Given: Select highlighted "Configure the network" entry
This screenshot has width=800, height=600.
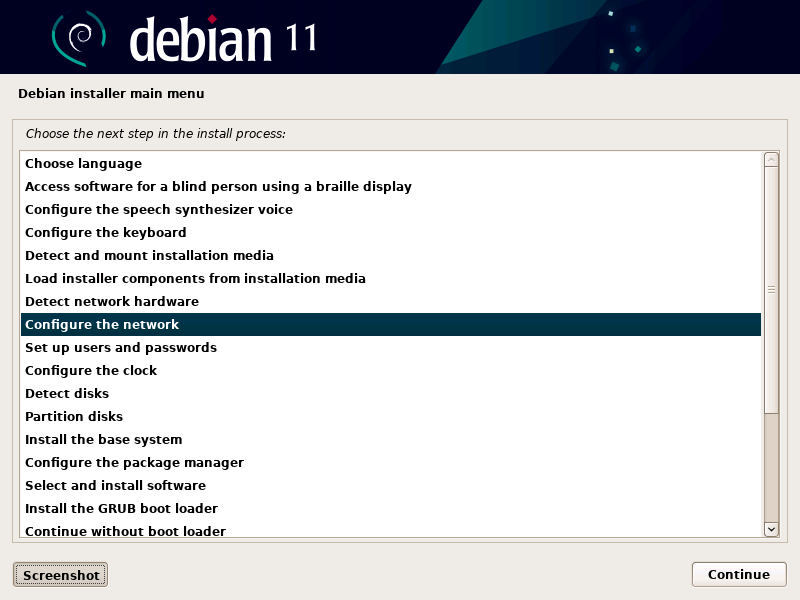Looking at the screenshot, I should tap(391, 324).
